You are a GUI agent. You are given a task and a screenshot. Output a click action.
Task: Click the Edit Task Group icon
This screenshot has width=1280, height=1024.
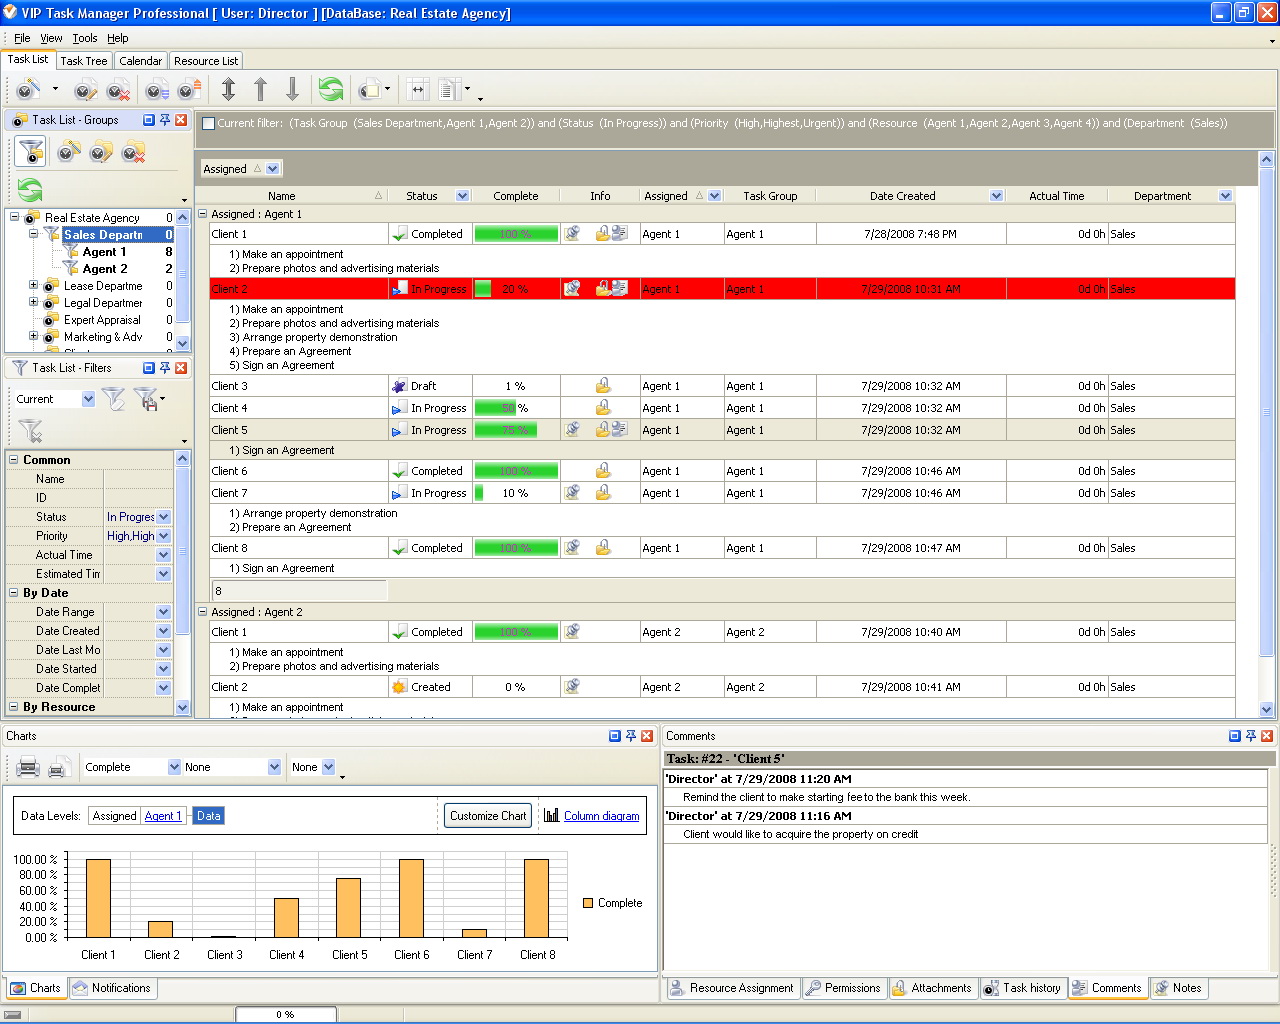[x=100, y=152]
